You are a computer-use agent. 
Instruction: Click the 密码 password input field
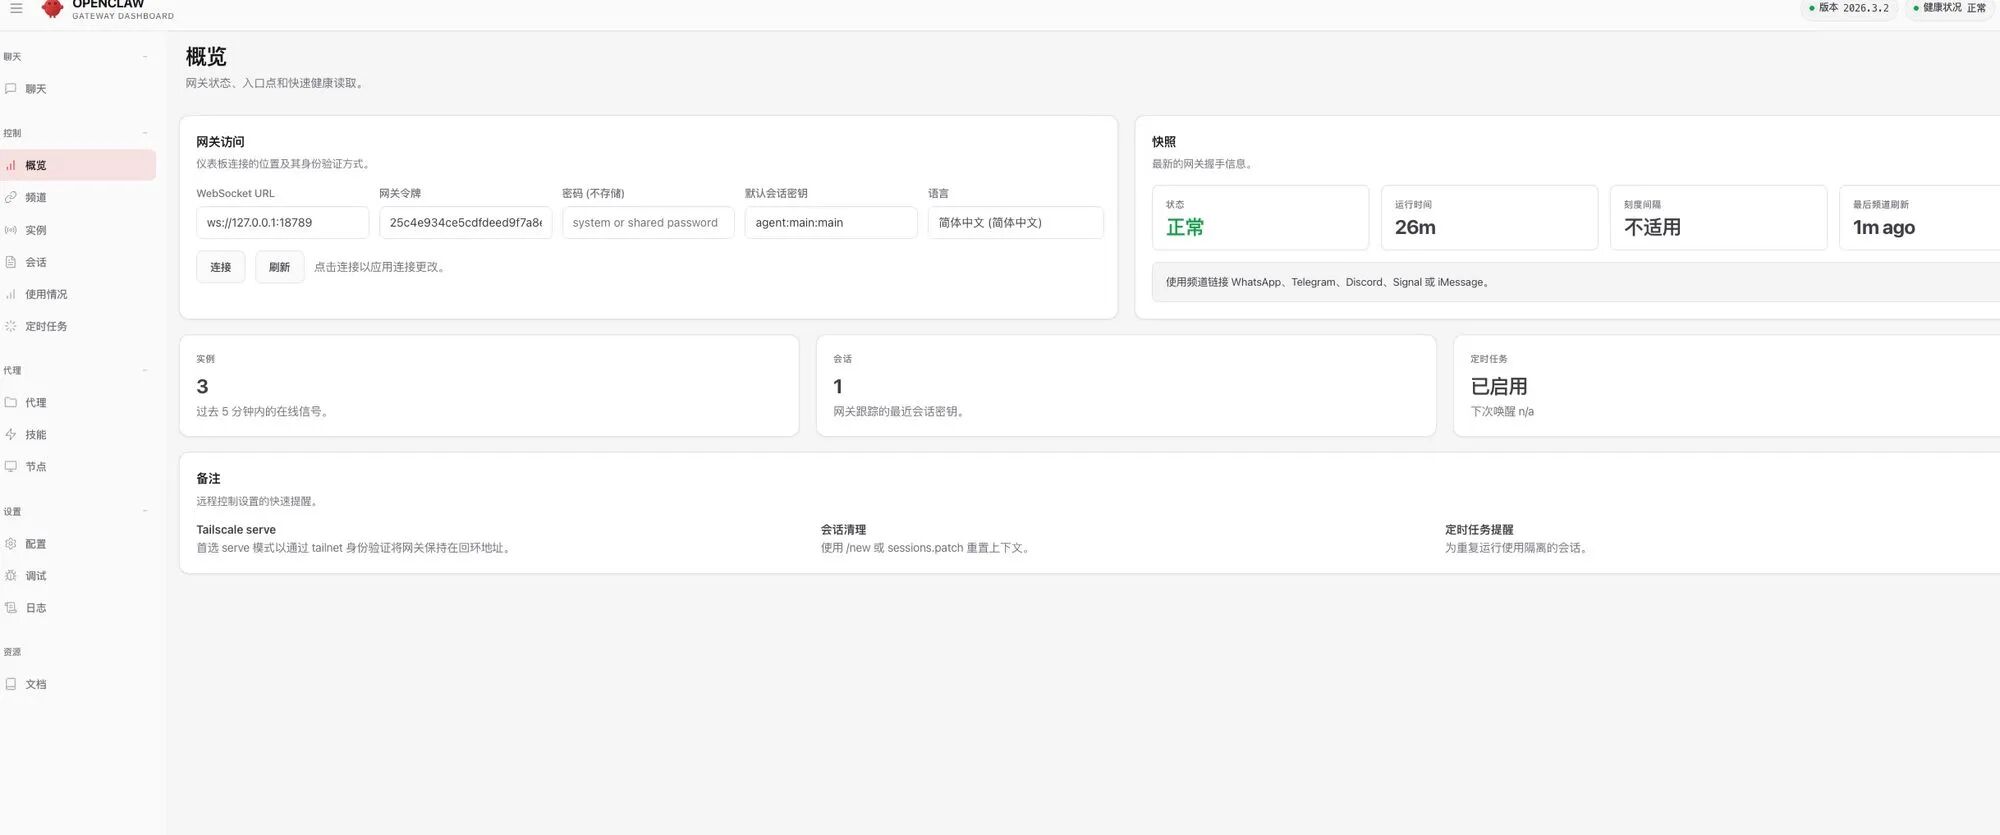click(x=647, y=223)
